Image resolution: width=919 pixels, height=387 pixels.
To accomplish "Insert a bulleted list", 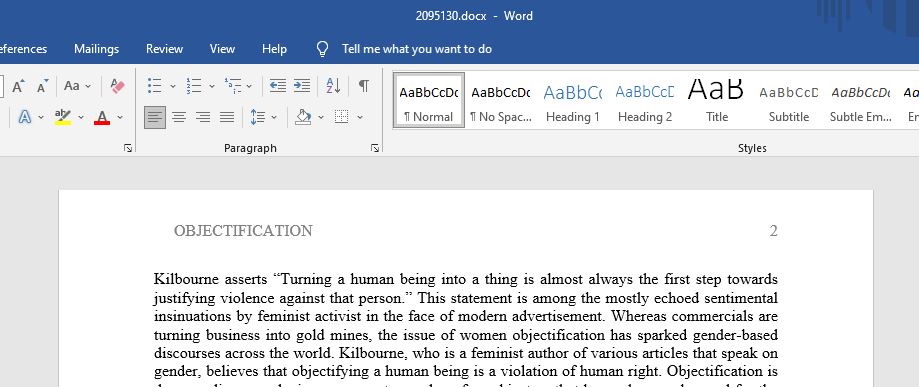I will click(x=155, y=86).
